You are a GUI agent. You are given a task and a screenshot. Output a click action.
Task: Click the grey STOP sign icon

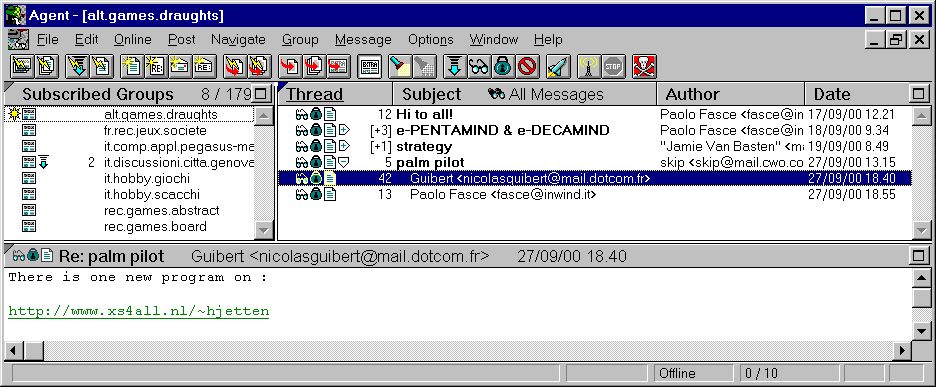point(613,66)
